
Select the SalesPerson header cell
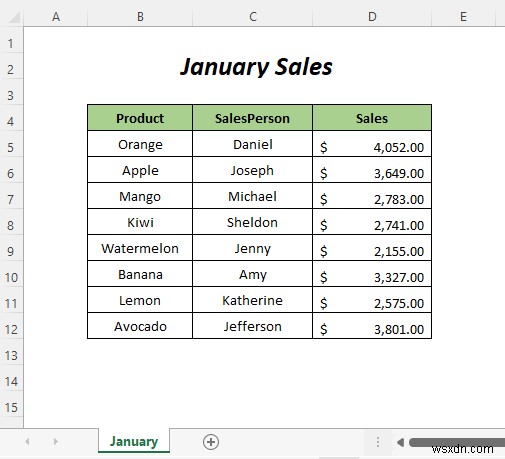pyautogui.click(x=252, y=118)
